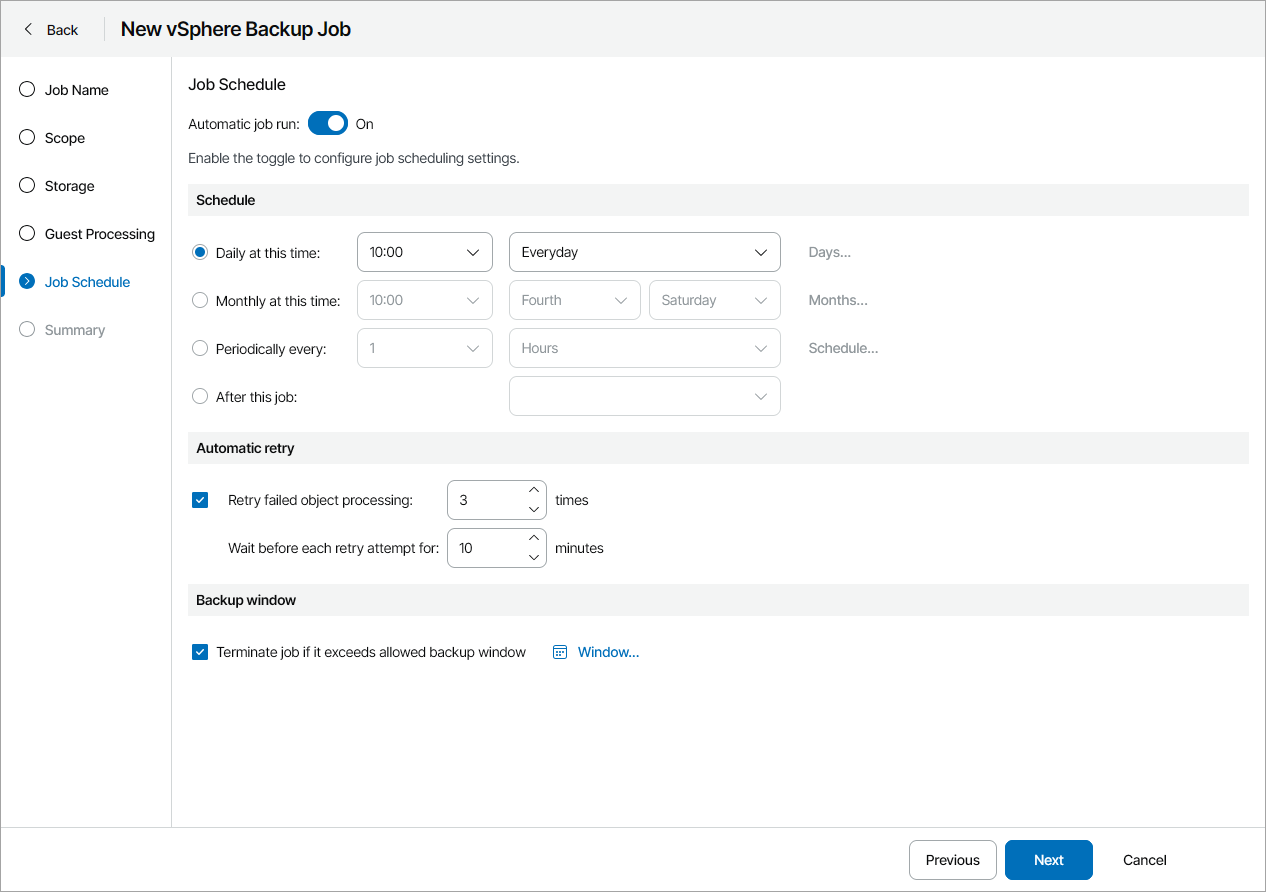Viewport: 1266px width, 892px height.
Task: Click the calendar icon beside Window link
Action: [560, 652]
